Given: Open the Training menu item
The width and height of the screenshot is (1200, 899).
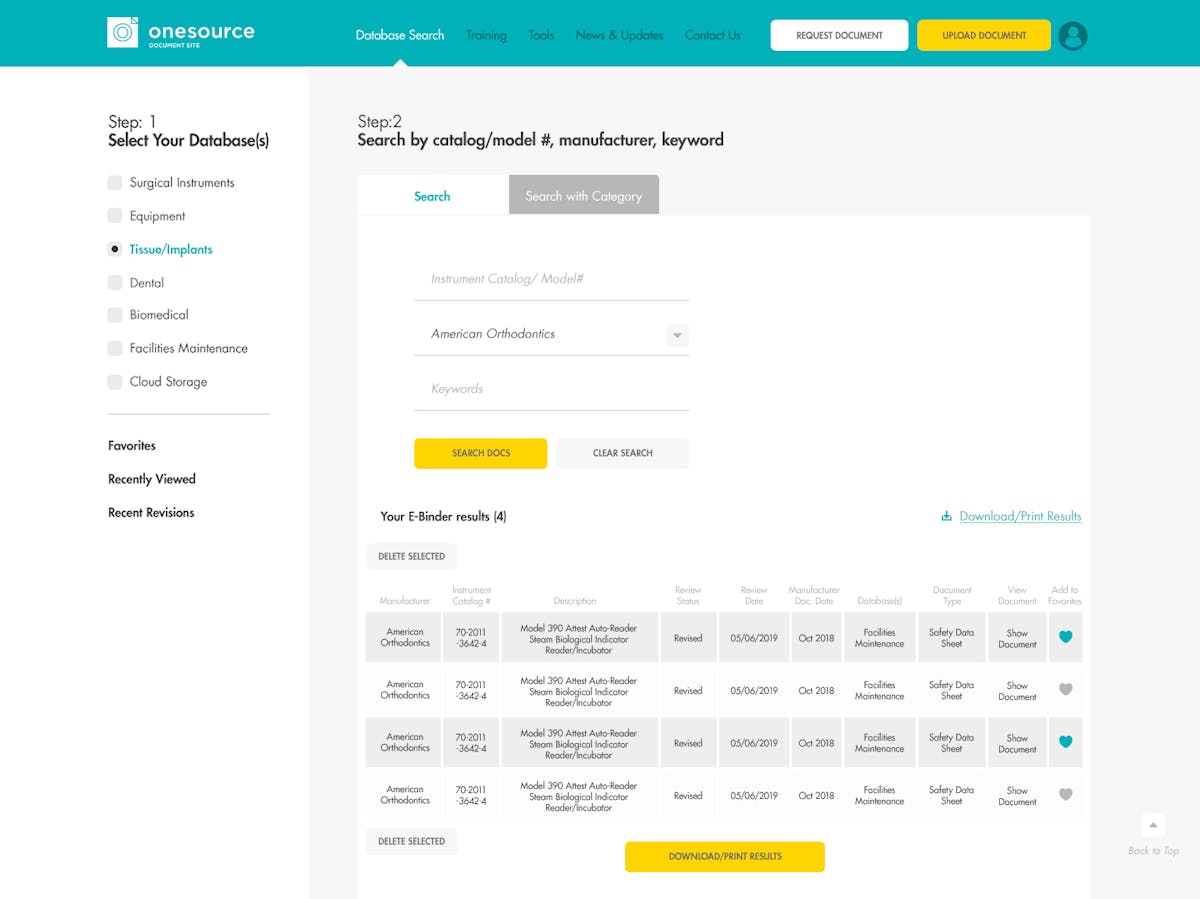Looking at the screenshot, I should [x=486, y=35].
